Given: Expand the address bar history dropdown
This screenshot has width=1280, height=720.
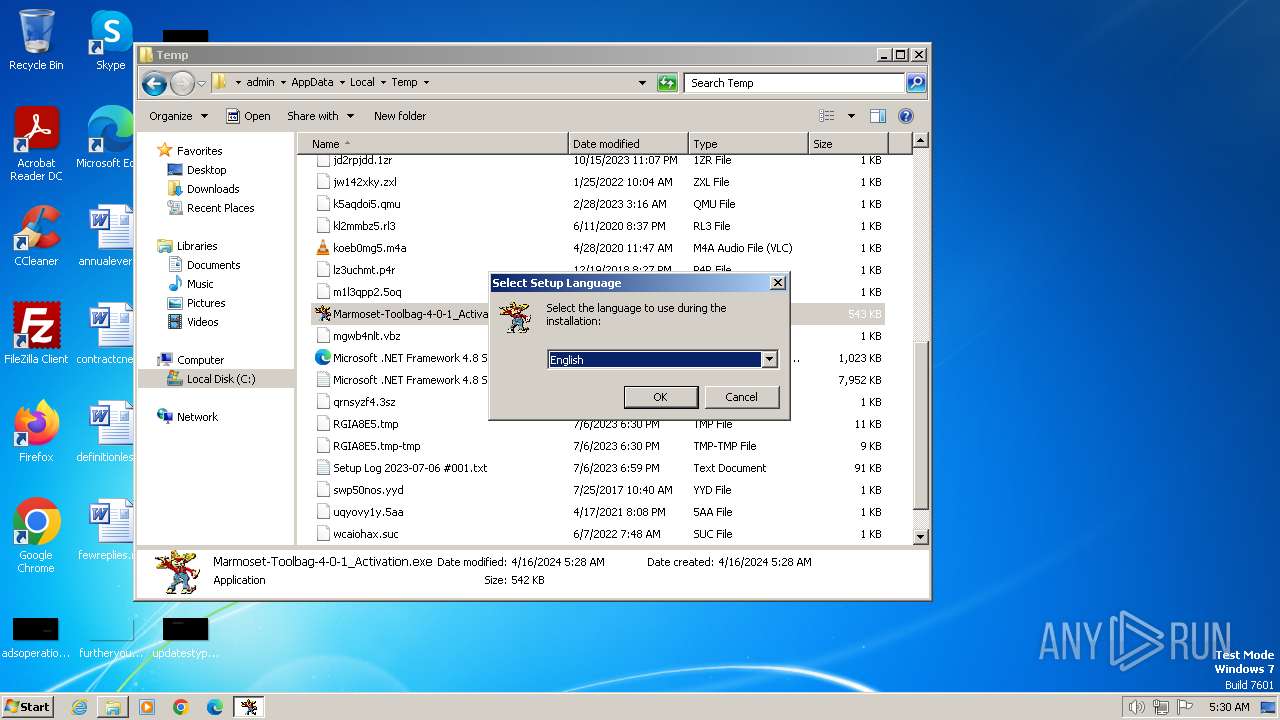Looking at the screenshot, I should click(642, 83).
